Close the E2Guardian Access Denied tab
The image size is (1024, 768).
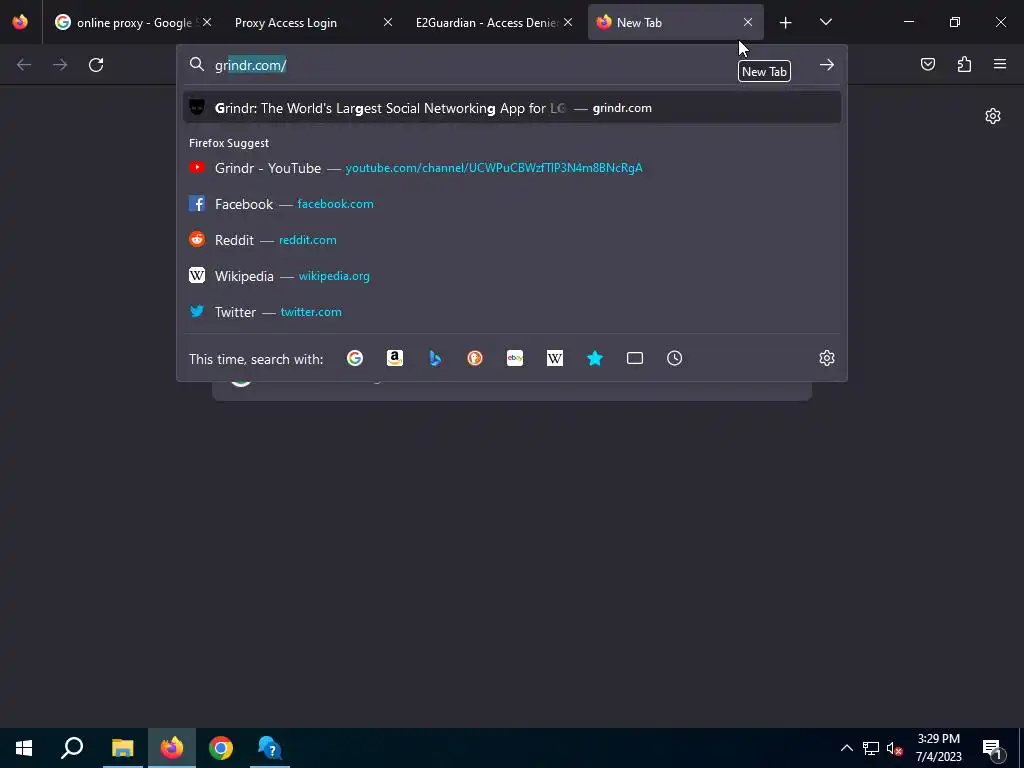(568, 22)
